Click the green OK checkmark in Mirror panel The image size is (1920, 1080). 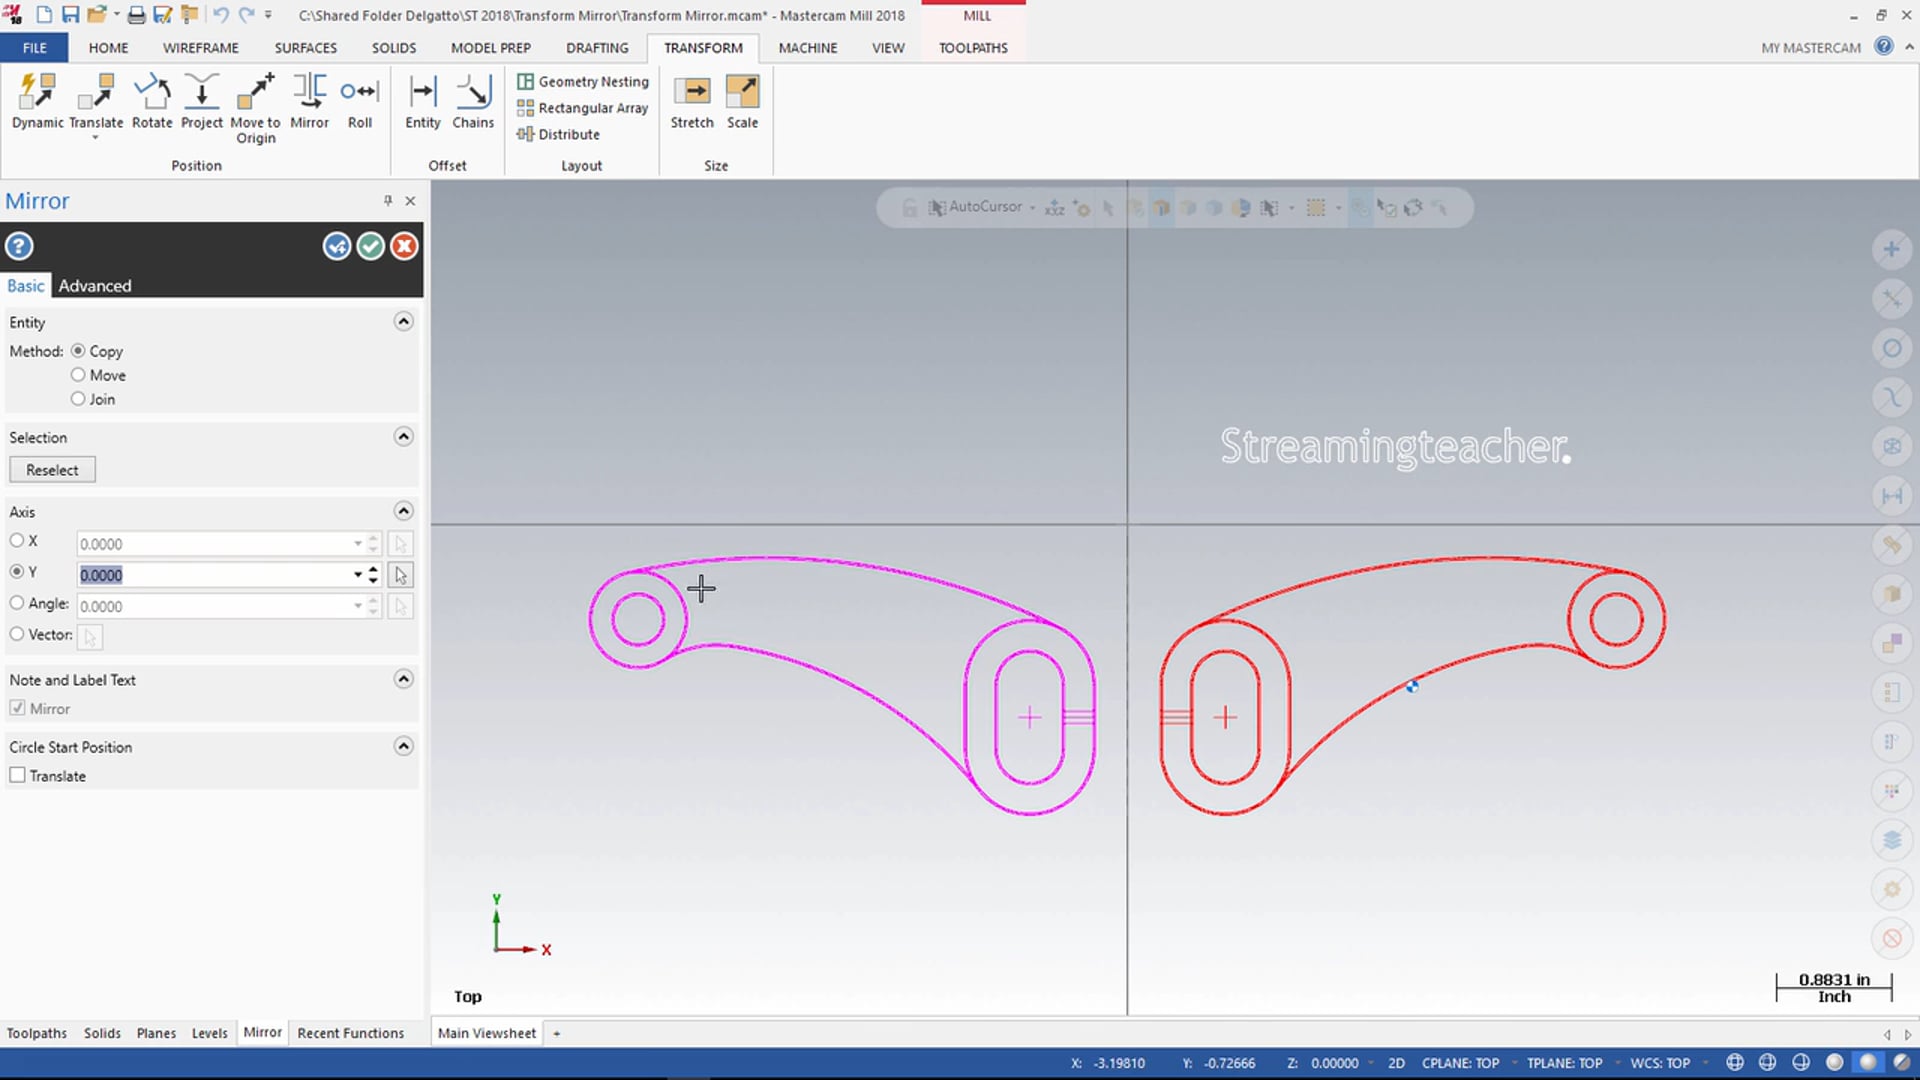pos(371,246)
